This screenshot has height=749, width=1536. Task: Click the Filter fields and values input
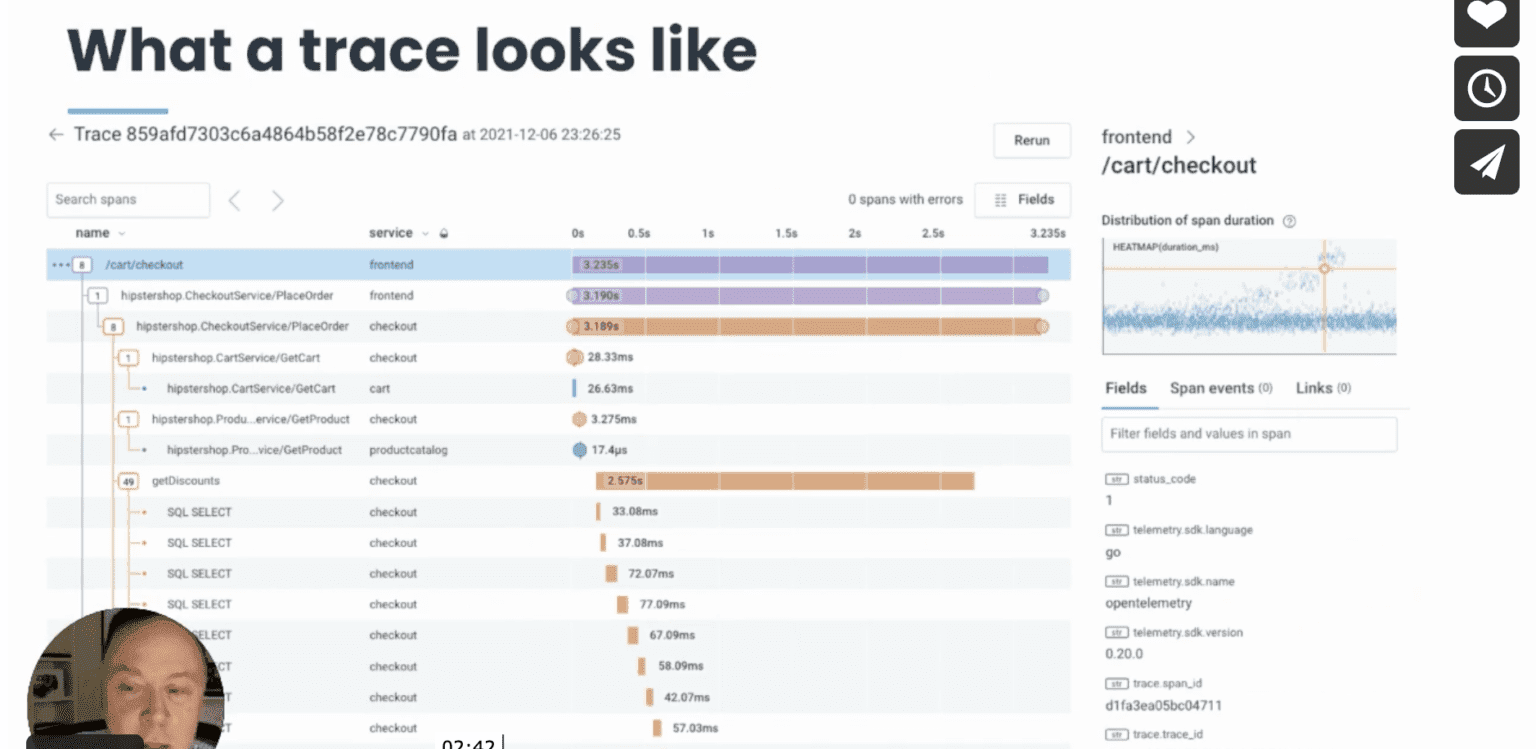[1249, 434]
